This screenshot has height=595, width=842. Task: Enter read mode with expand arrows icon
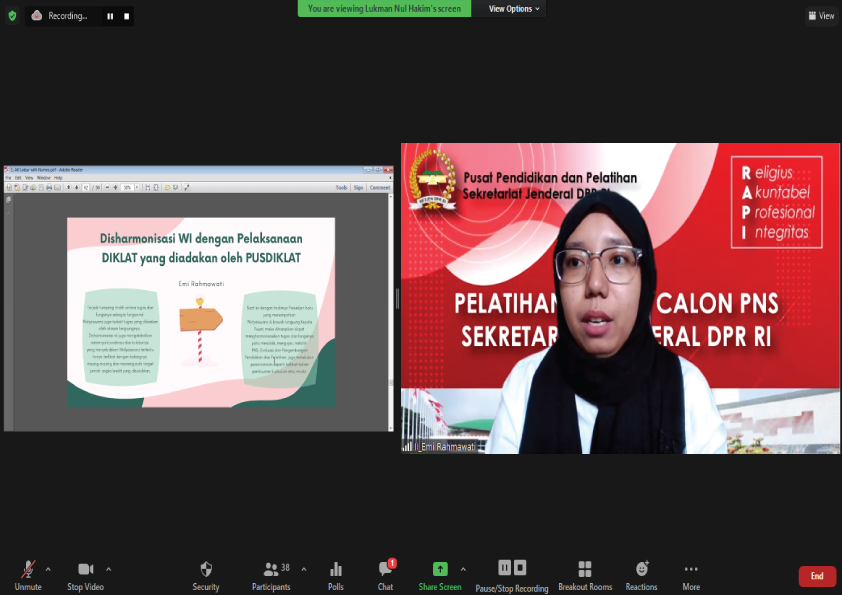coord(187,187)
